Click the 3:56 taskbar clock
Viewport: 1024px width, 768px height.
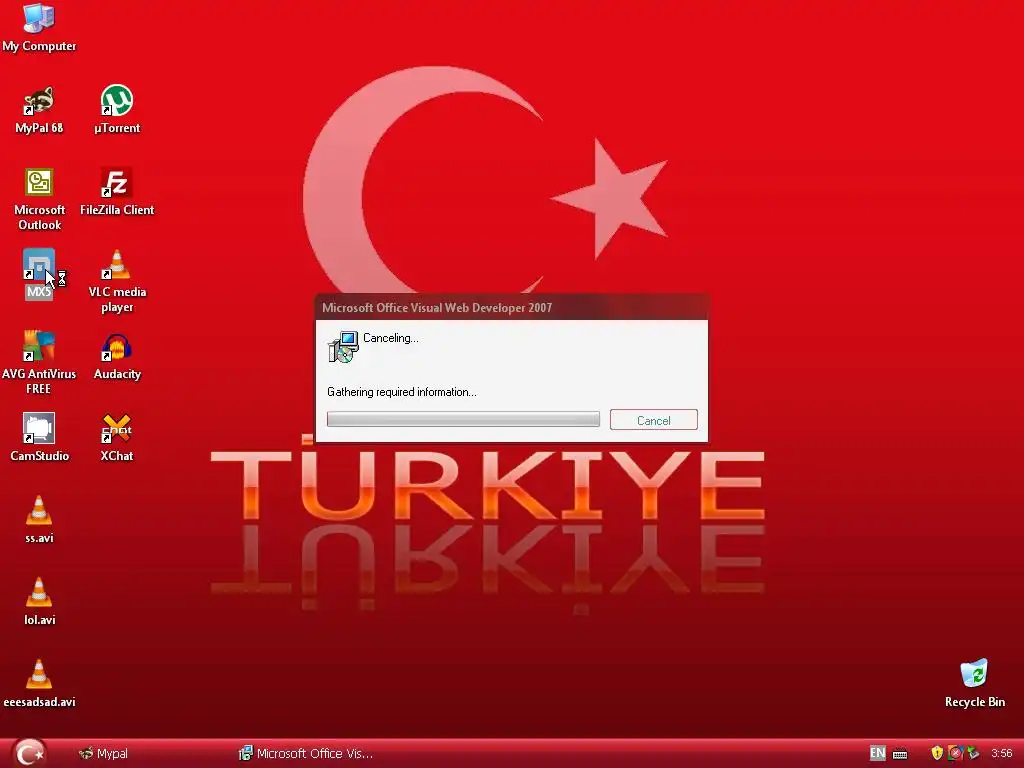point(1001,754)
